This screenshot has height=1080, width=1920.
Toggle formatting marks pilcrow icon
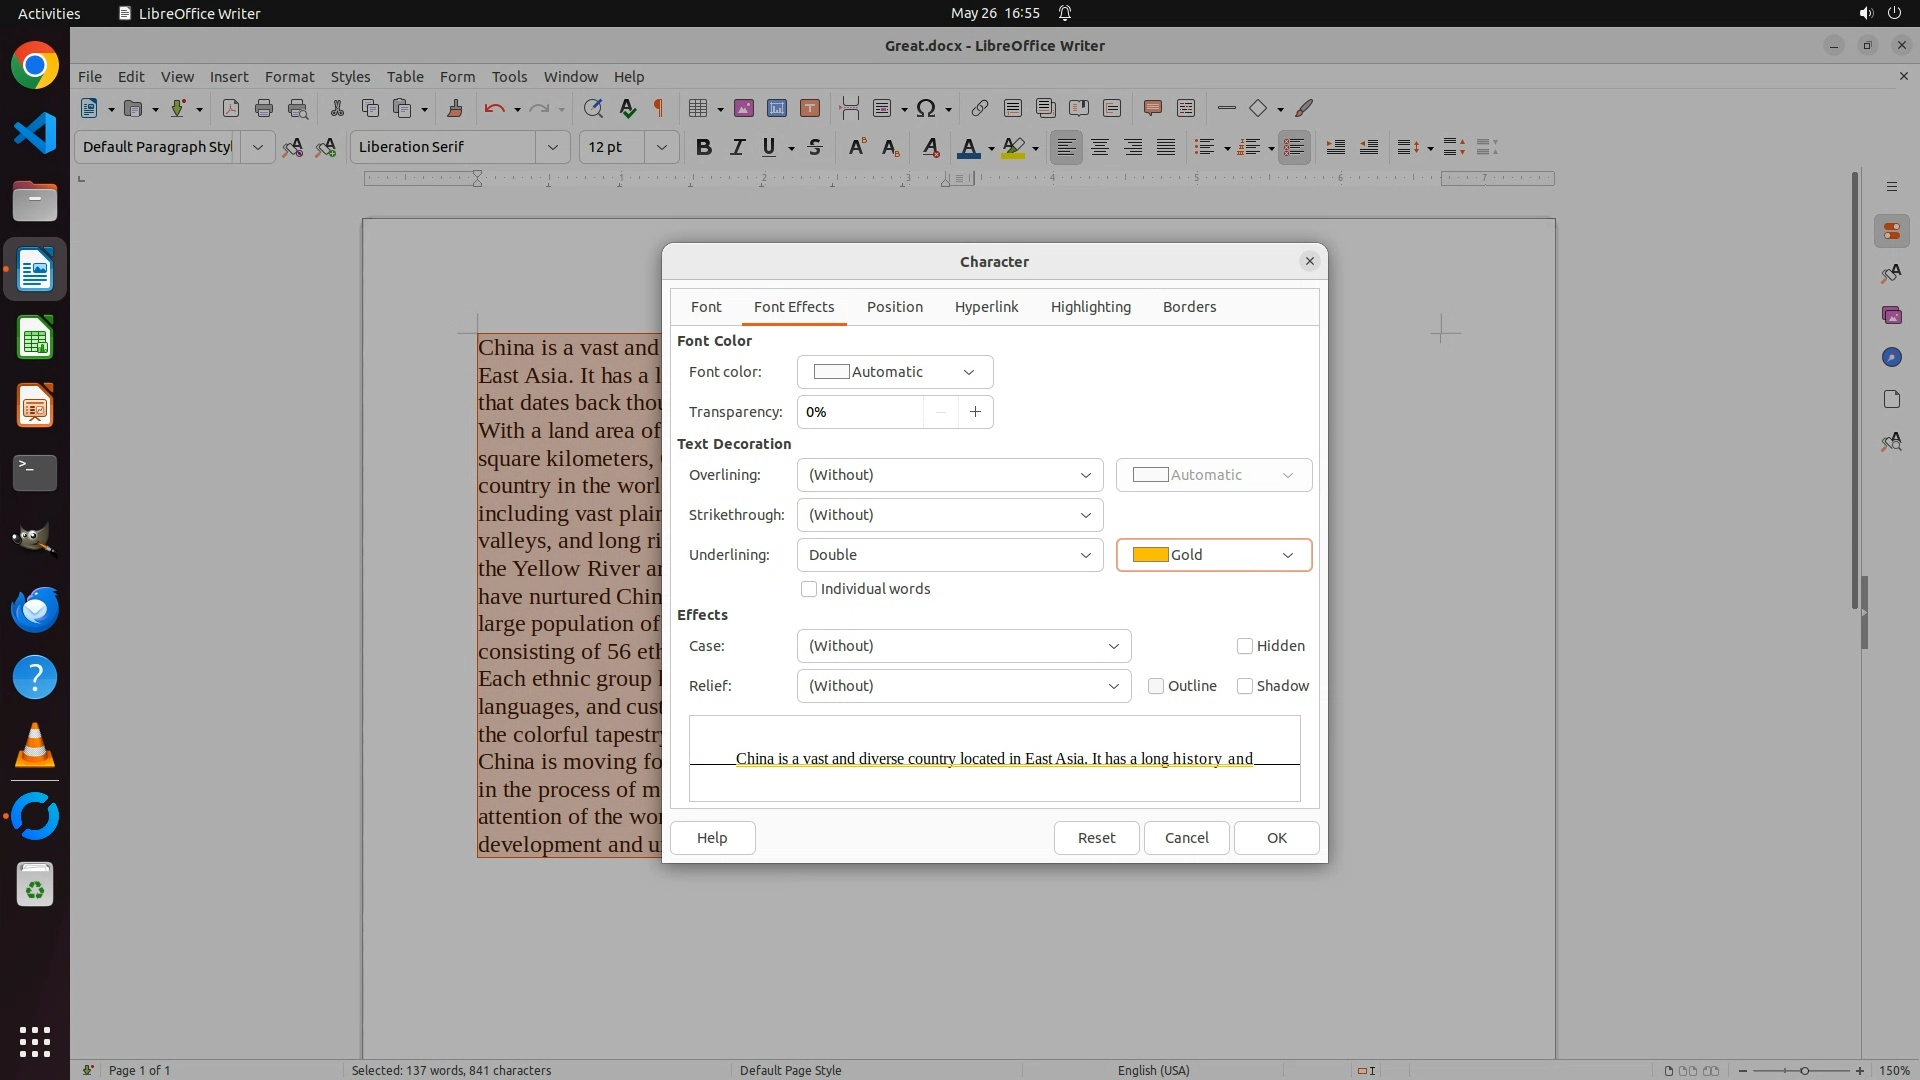click(659, 108)
